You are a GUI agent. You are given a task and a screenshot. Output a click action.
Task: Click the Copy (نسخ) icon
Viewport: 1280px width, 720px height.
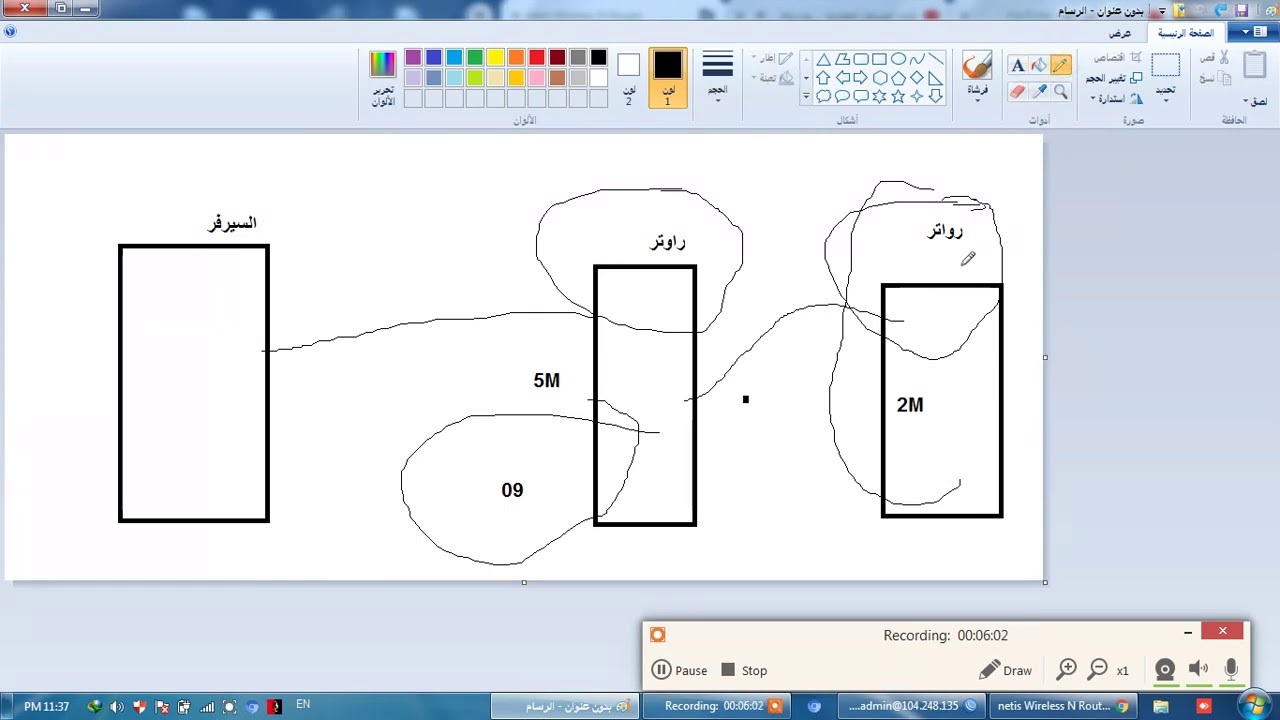tap(1223, 78)
